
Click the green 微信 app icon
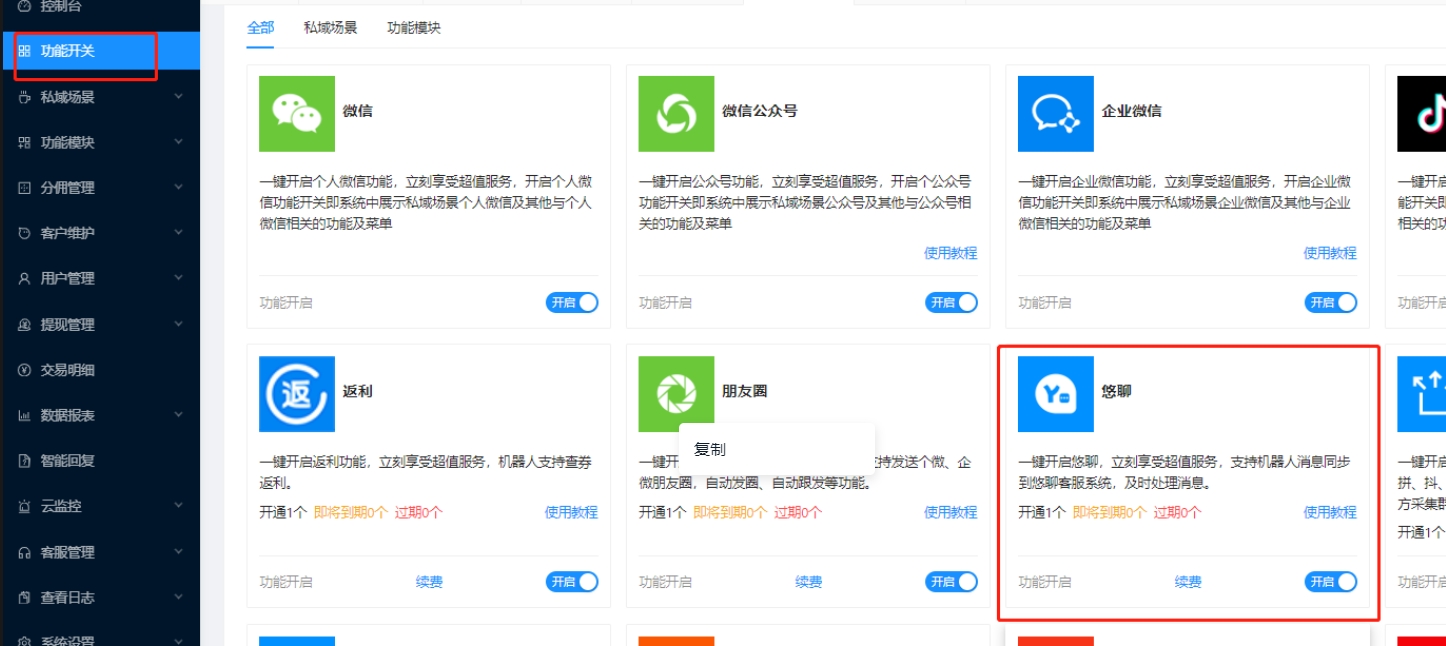[297, 114]
